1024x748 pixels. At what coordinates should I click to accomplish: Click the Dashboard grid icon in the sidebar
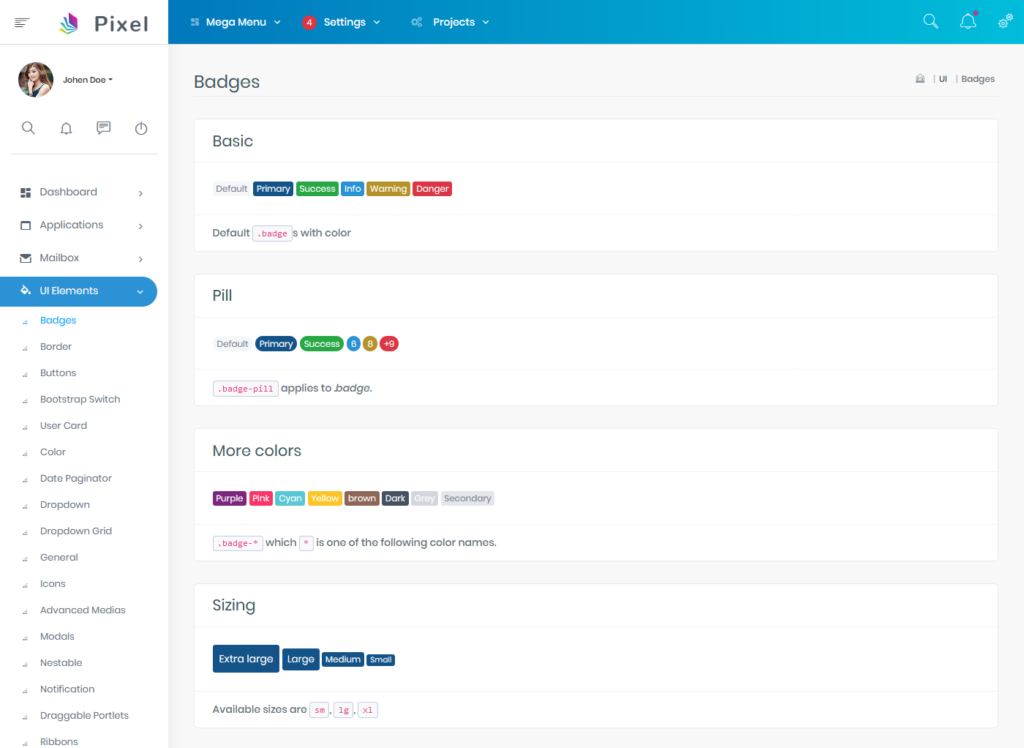[x=25, y=192]
